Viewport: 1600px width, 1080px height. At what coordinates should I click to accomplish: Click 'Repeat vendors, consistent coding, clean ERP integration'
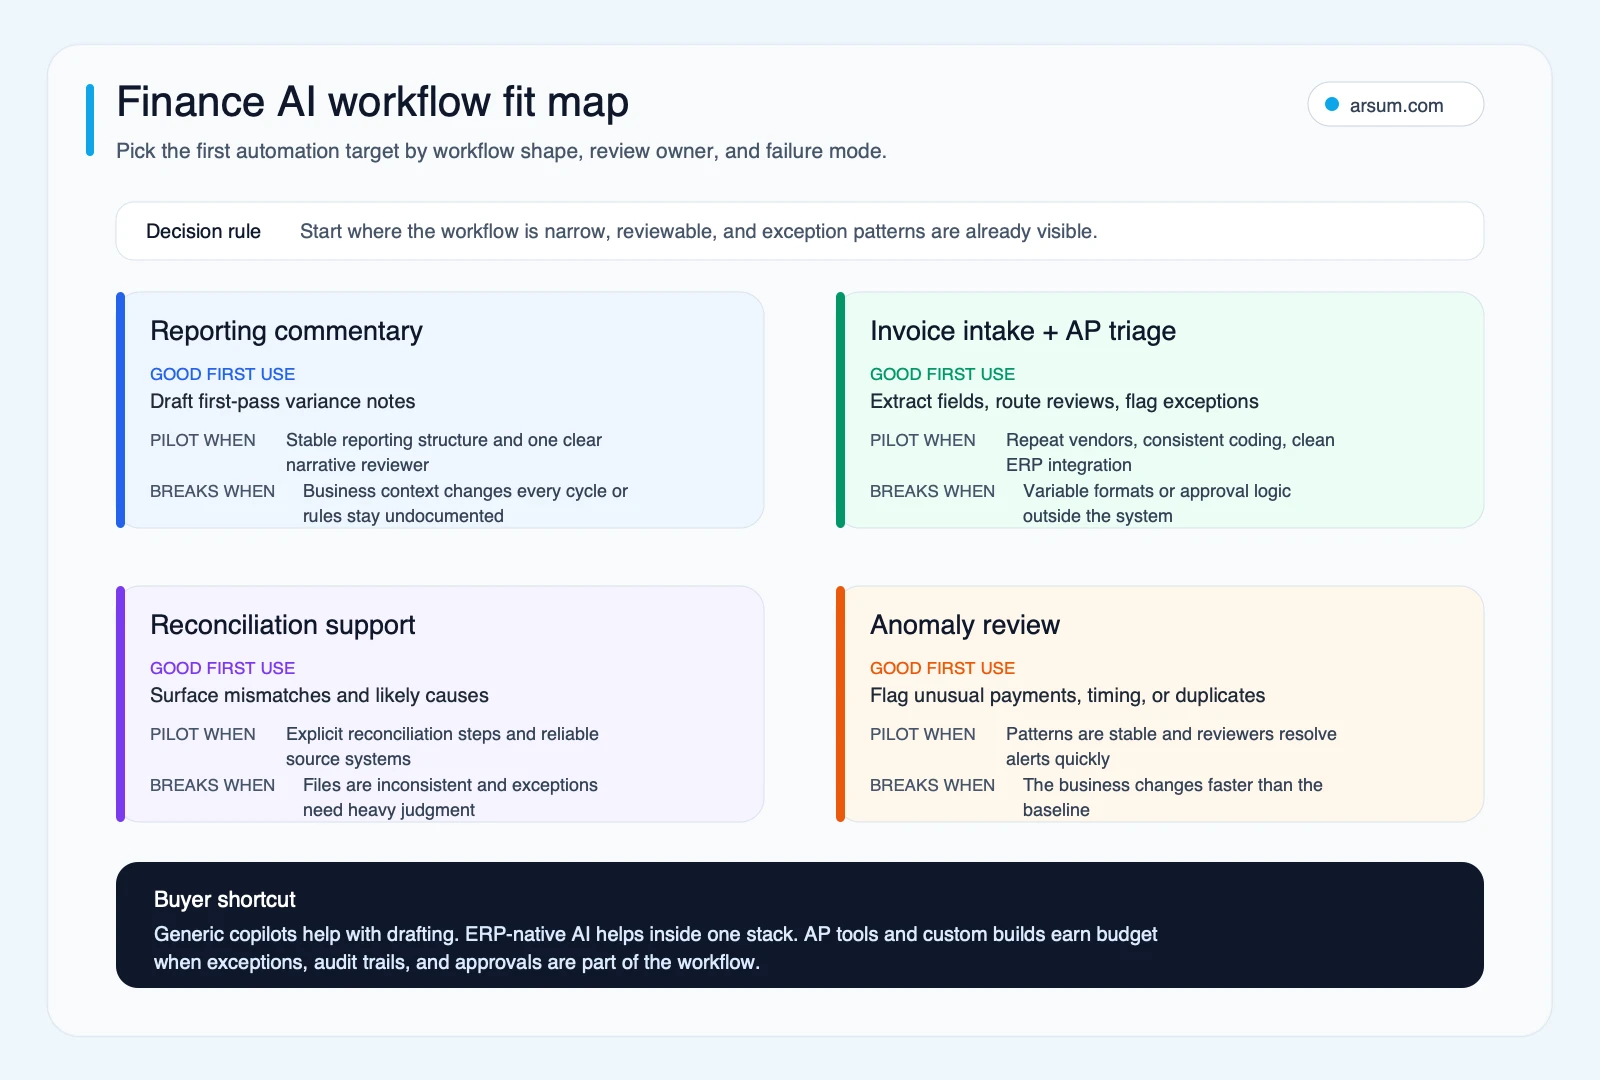pyautogui.click(x=1170, y=452)
